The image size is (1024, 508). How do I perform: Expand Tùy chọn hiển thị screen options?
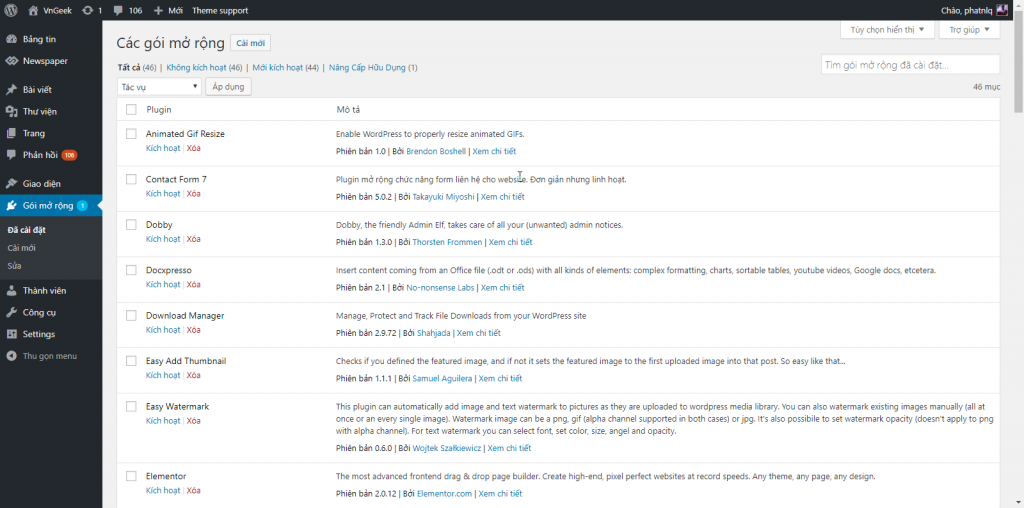(887, 29)
